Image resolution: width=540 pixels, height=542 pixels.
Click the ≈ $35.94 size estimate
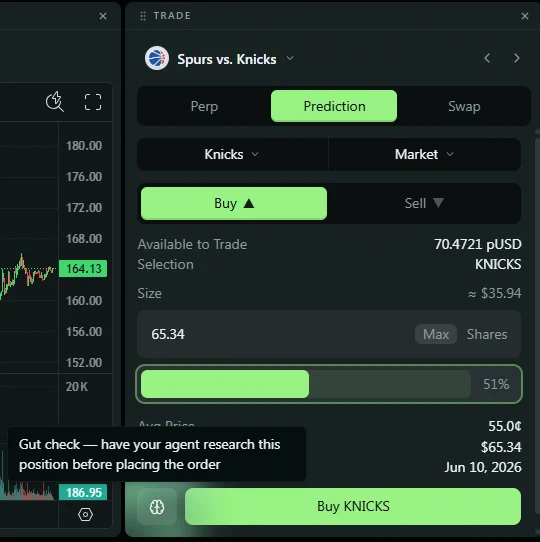point(494,293)
